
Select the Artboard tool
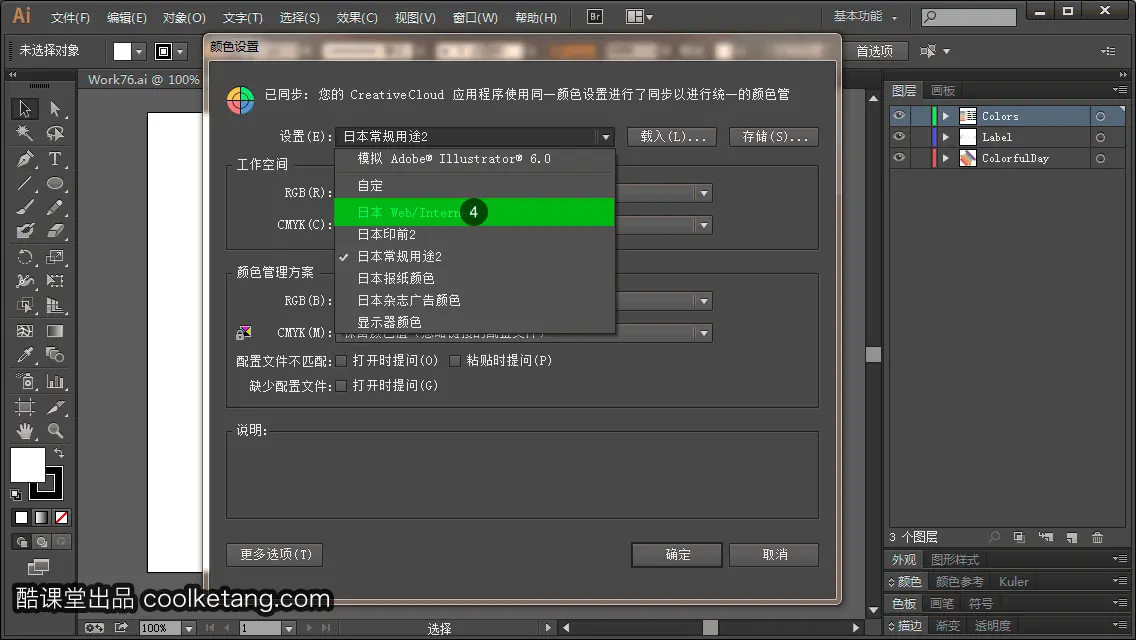pyautogui.click(x=25, y=407)
